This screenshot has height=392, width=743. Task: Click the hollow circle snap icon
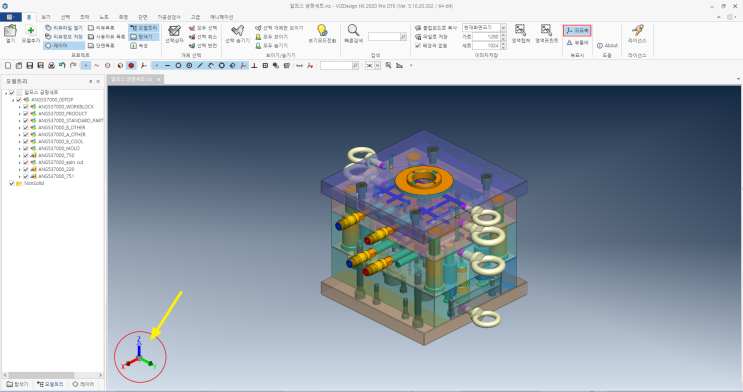coord(178,65)
